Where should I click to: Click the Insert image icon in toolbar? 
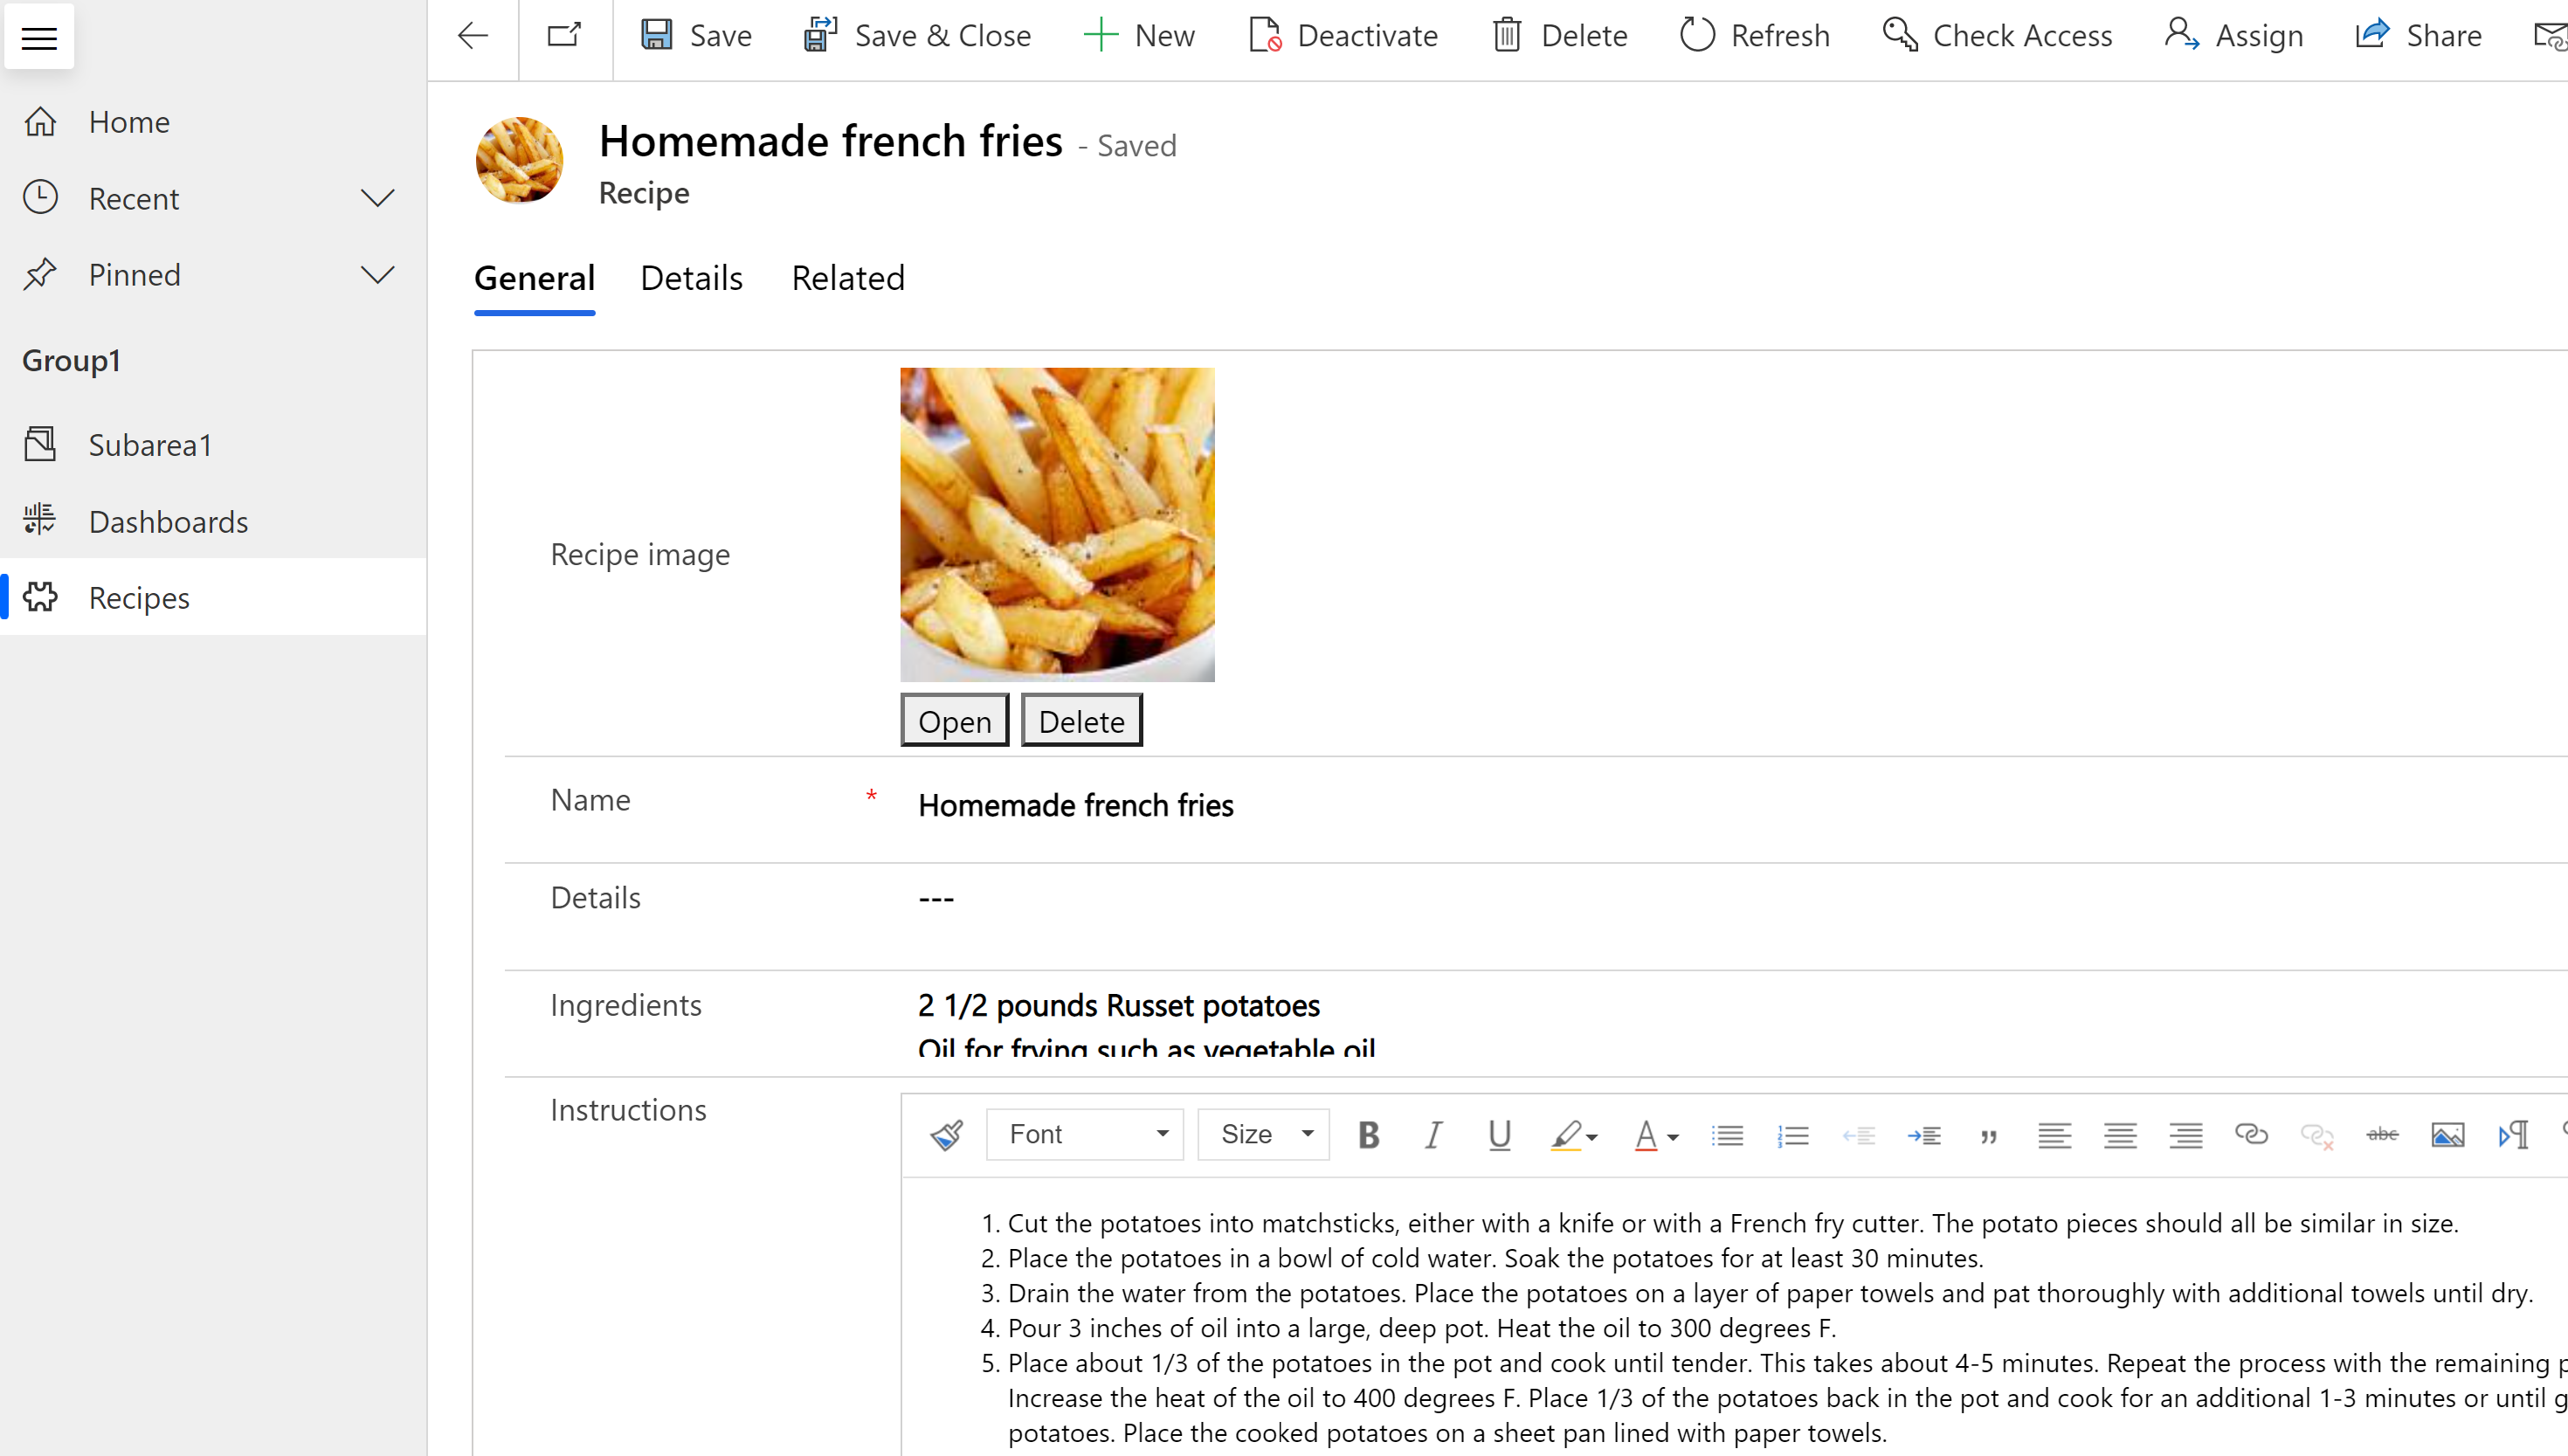2447,1134
